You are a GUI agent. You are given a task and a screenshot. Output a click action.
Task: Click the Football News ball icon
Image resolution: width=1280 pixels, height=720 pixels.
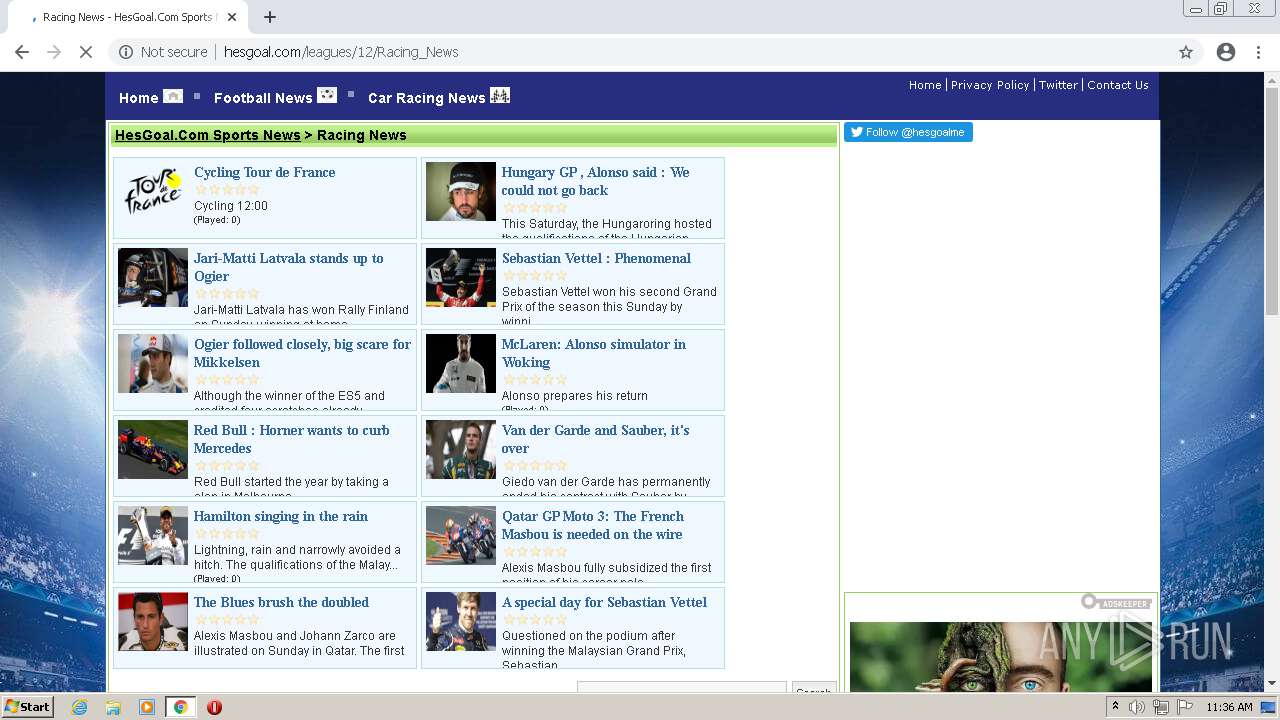point(327,95)
